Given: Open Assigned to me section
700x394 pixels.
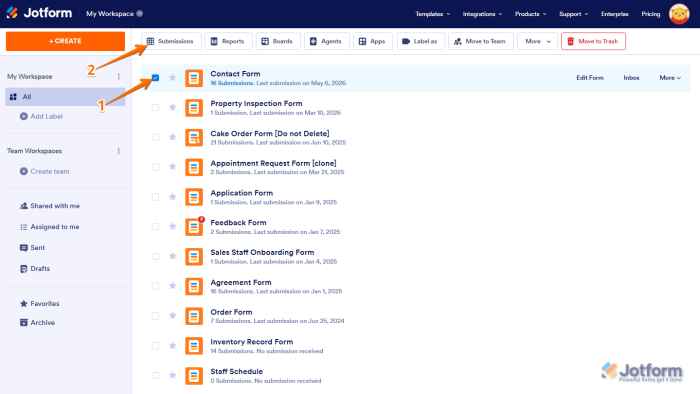Looking at the screenshot, I should pos(50,227).
